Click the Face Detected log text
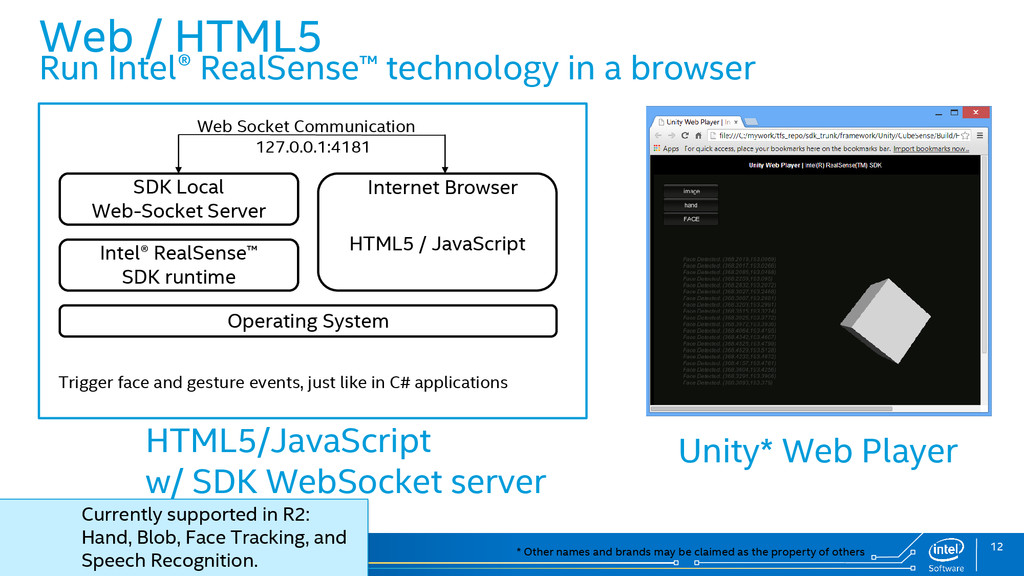The width and height of the screenshot is (1024, 576). click(729, 321)
